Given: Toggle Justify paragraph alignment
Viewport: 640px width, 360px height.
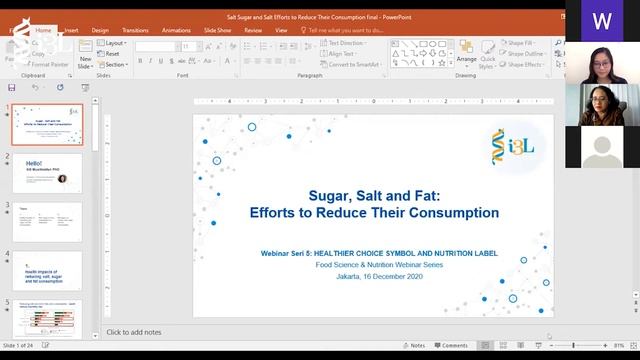Looking at the screenshot, I should click(279, 61).
